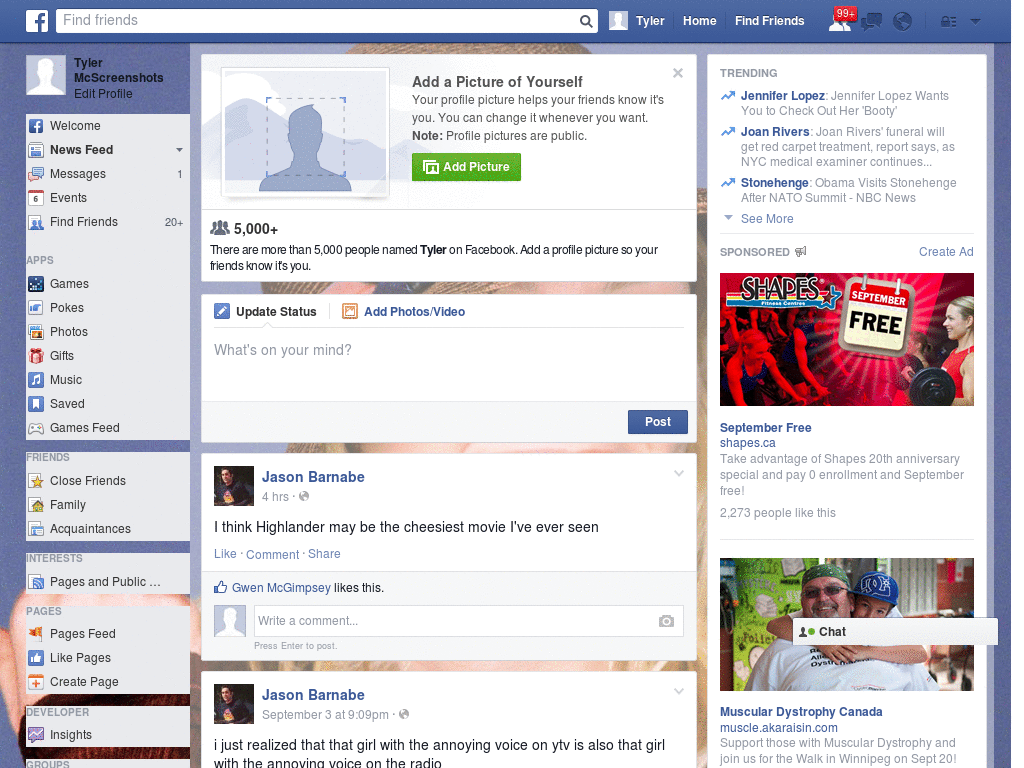Open Jennifer Lopez trending topic
Viewport: 1024px width, 768px height.
[782, 96]
